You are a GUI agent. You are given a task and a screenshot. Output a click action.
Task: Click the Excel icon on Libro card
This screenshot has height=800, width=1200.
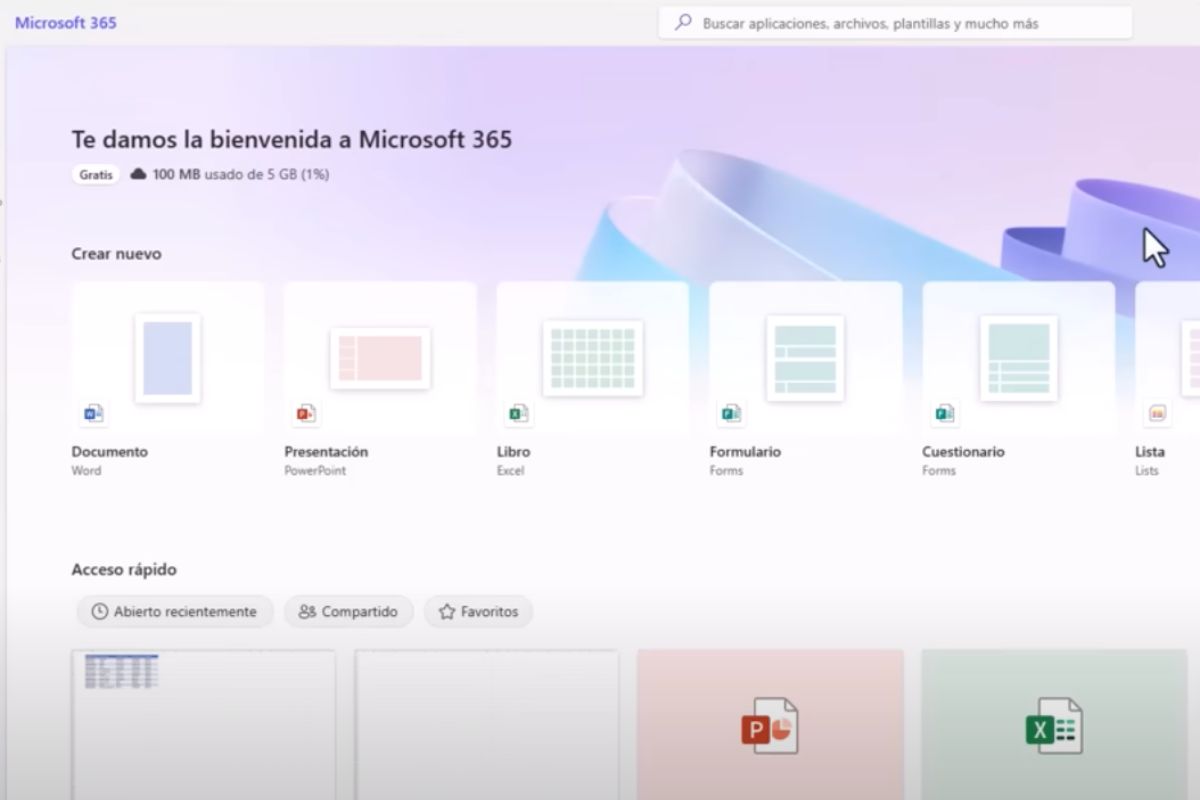[518, 413]
